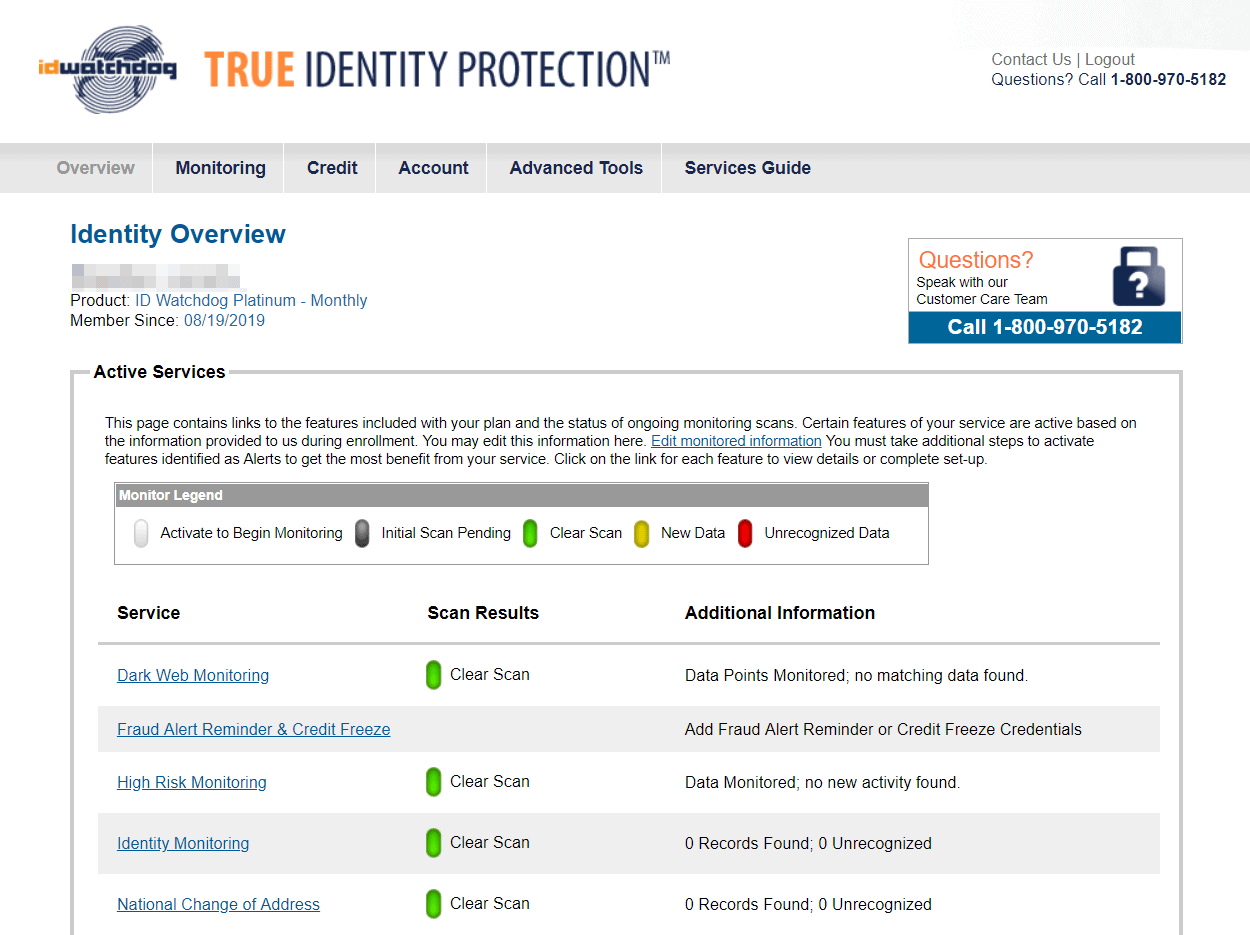1250x935 pixels.
Task: Open High Risk Monitoring link
Action: (192, 783)
